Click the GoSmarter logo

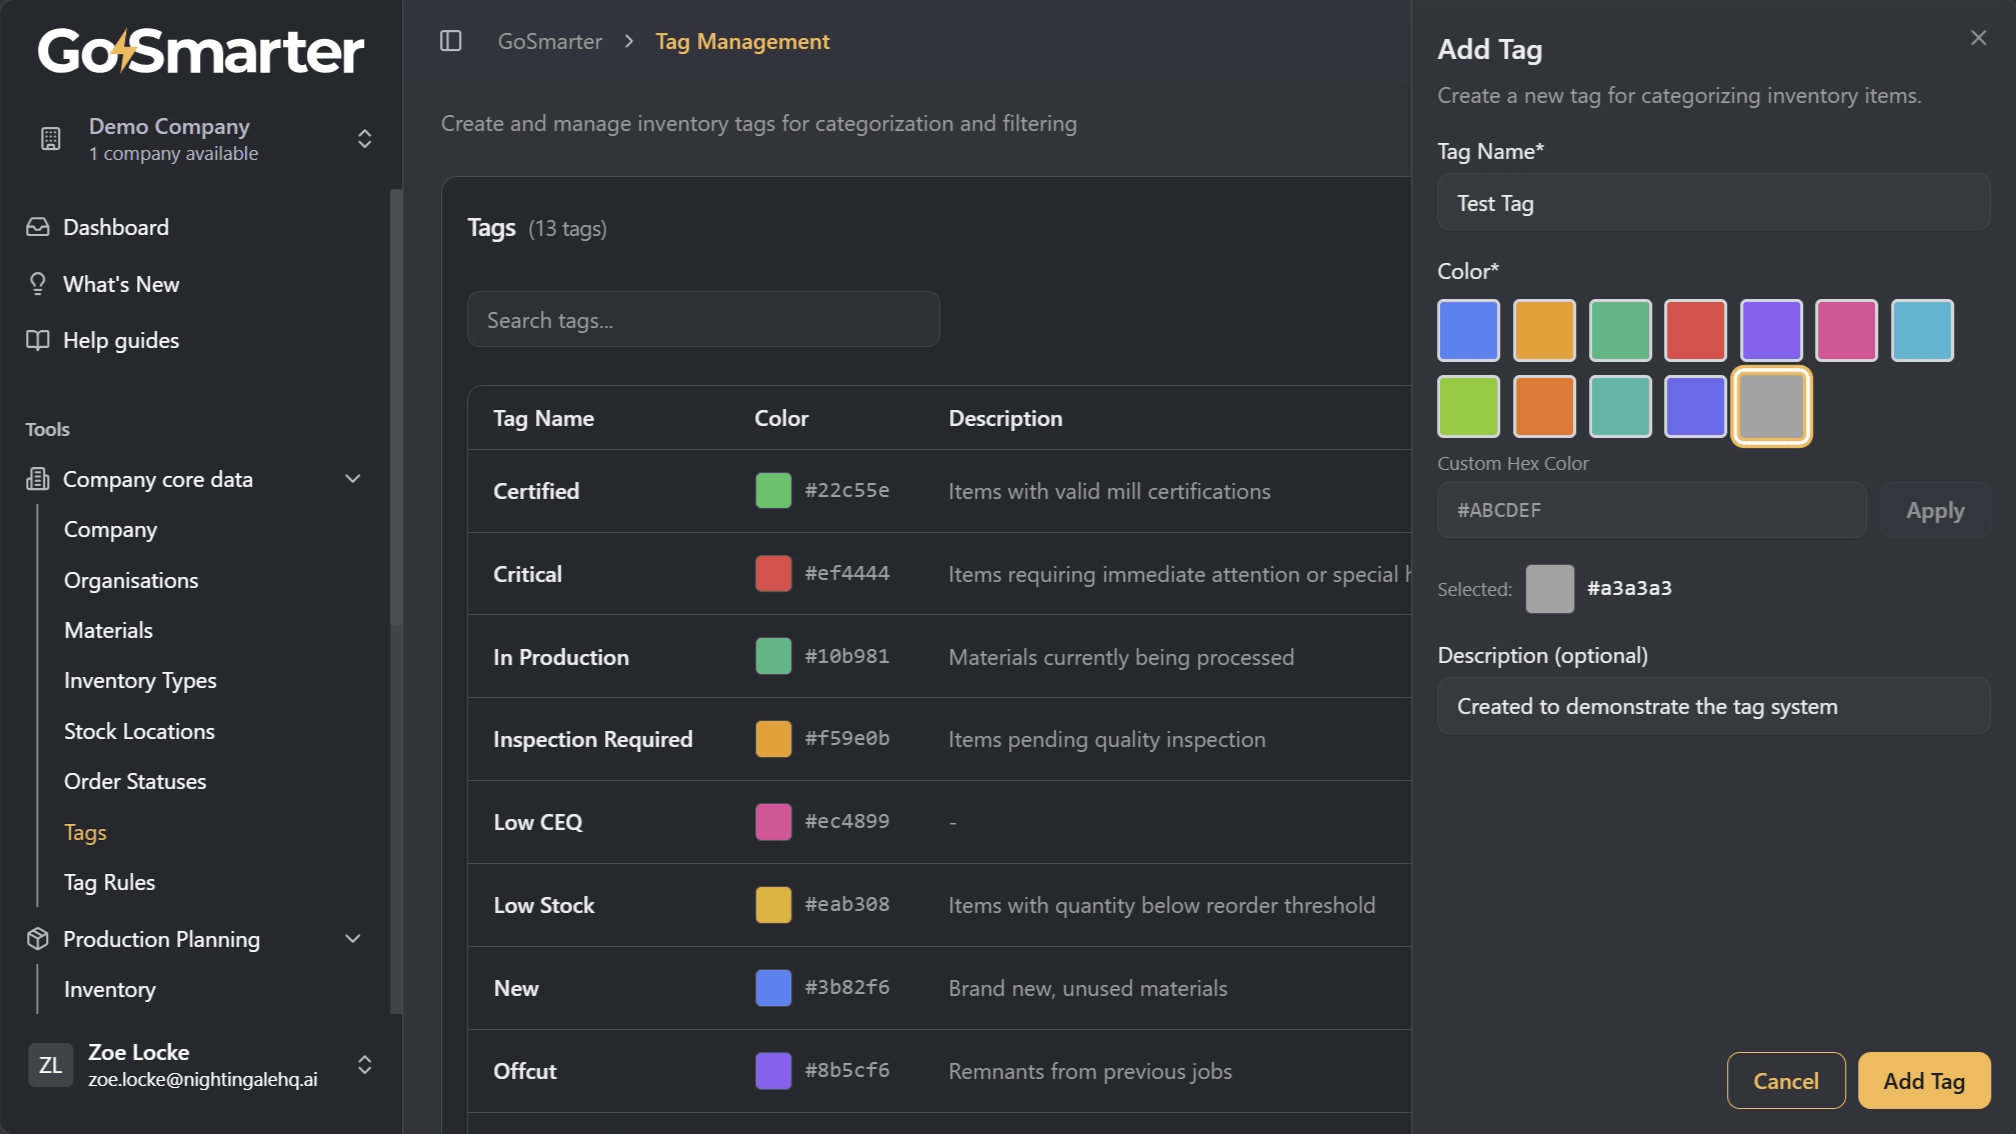(200, 51)
